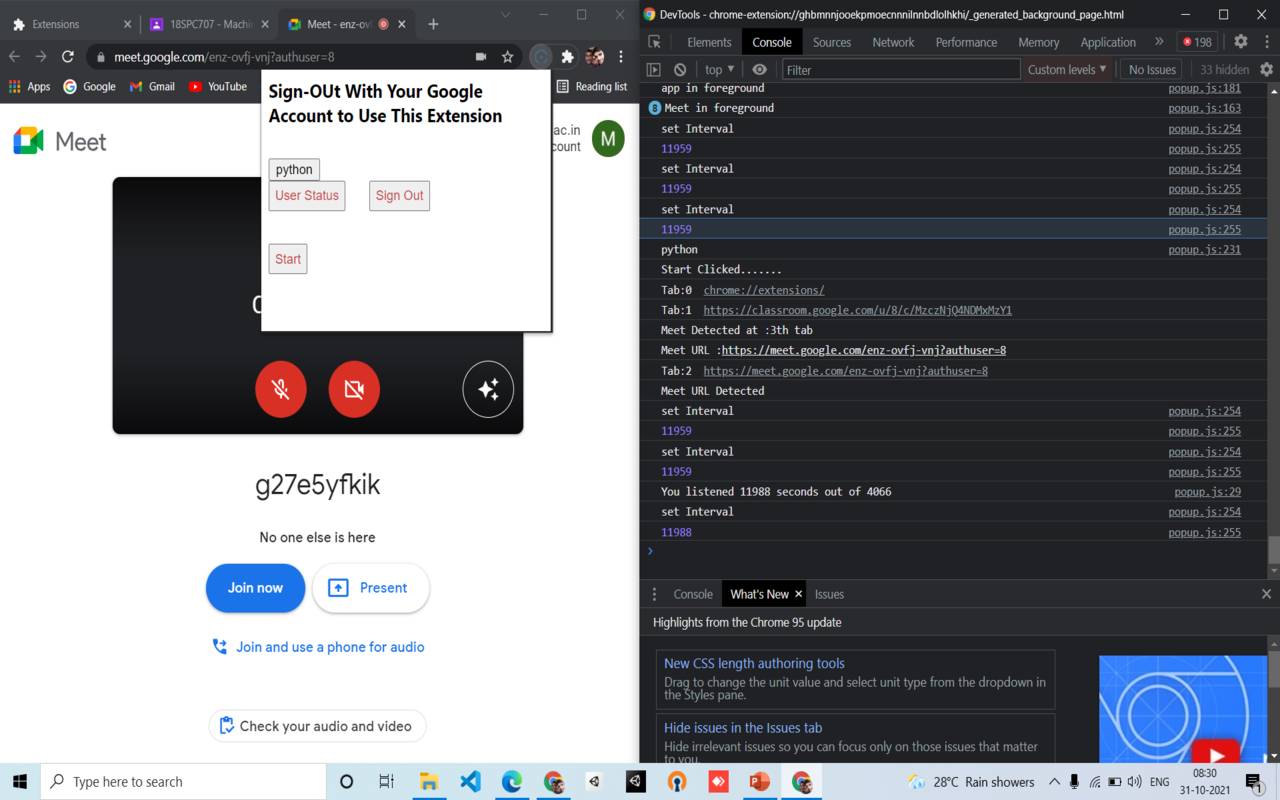Toggle the microphone in Meet preview
Screen dimensions: 1280x800
tap(281, 389)
